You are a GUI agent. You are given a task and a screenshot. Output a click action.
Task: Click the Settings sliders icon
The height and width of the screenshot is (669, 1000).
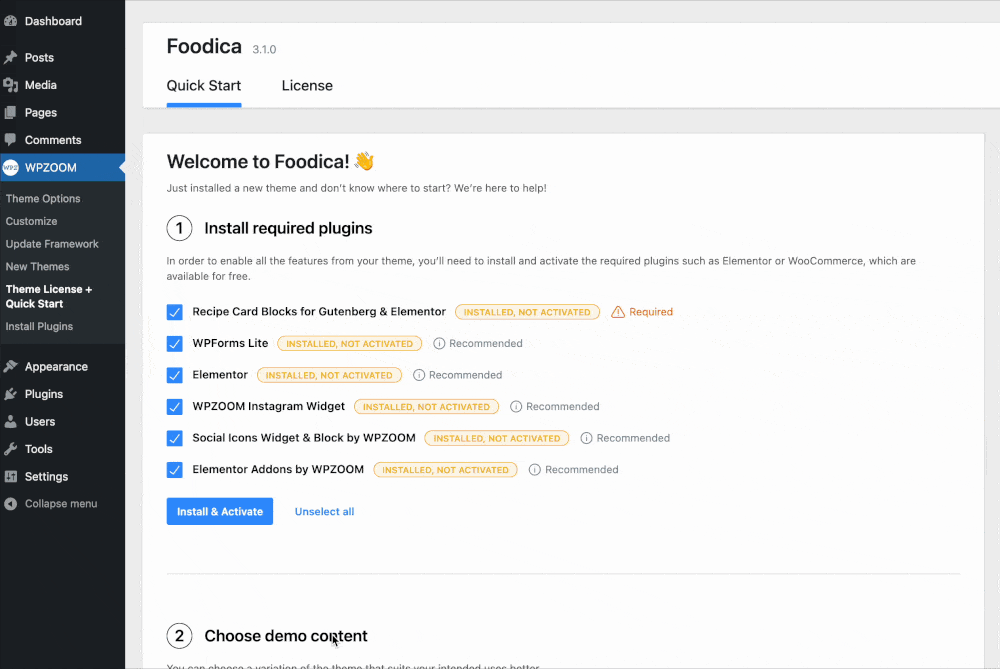[10, 476]
